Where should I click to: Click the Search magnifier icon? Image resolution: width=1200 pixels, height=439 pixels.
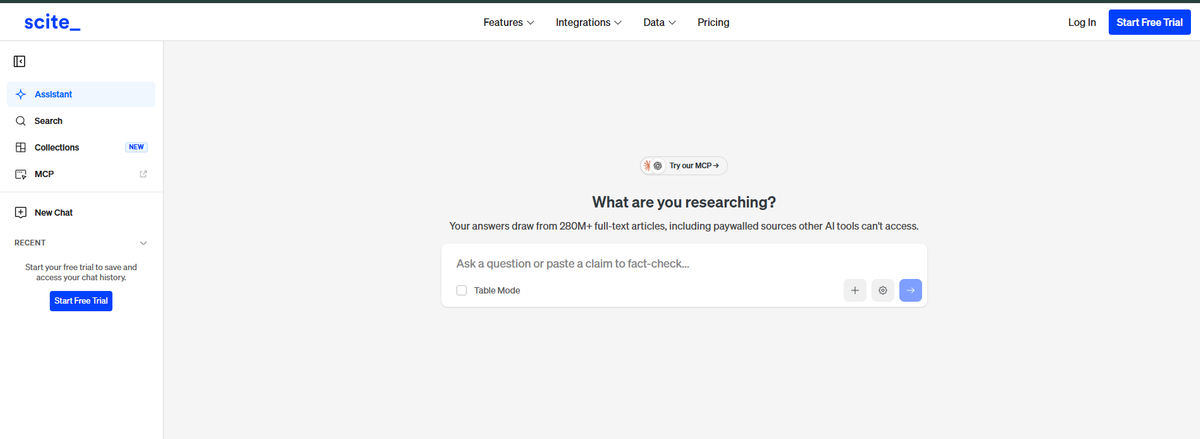(x=20, y=121)
